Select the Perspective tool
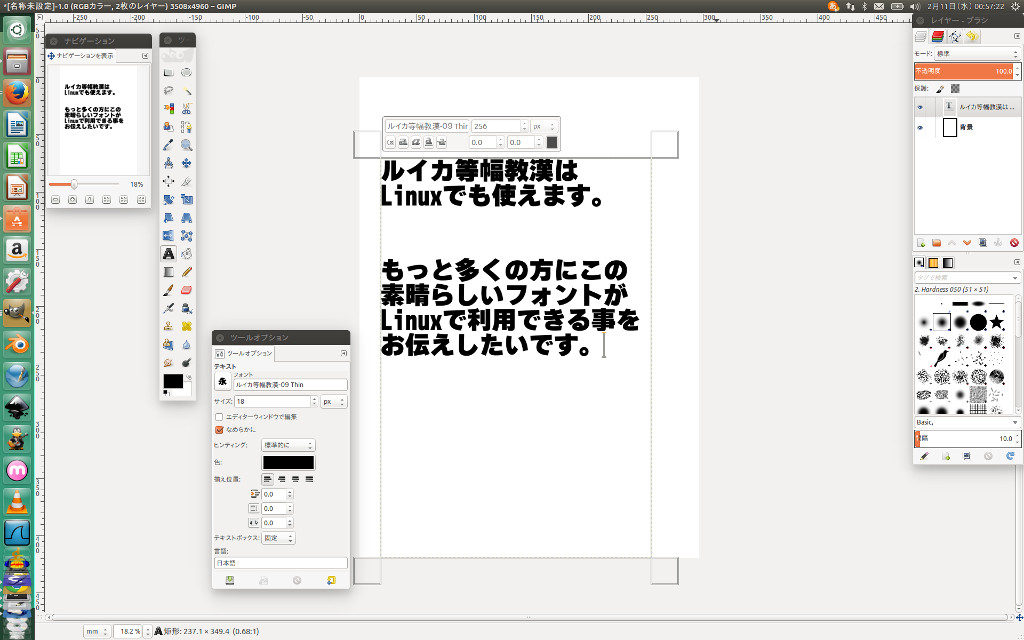 pos(187,217)
